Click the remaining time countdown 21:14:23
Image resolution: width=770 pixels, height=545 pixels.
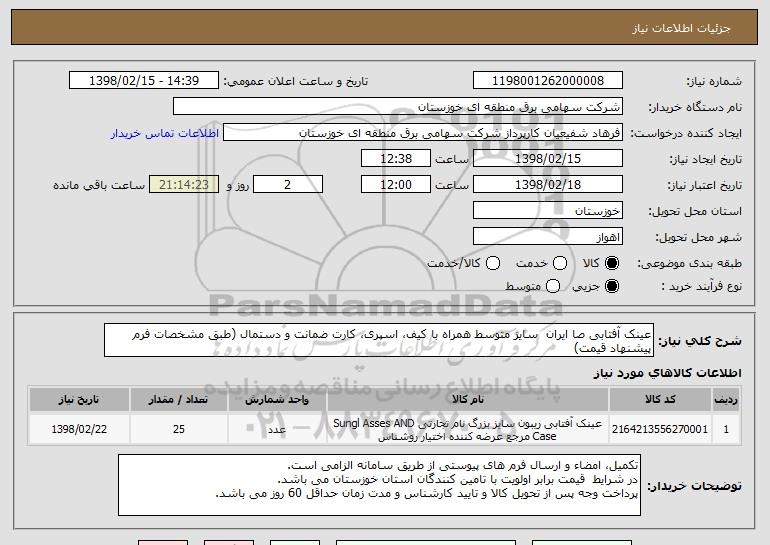tap(184, 185)
